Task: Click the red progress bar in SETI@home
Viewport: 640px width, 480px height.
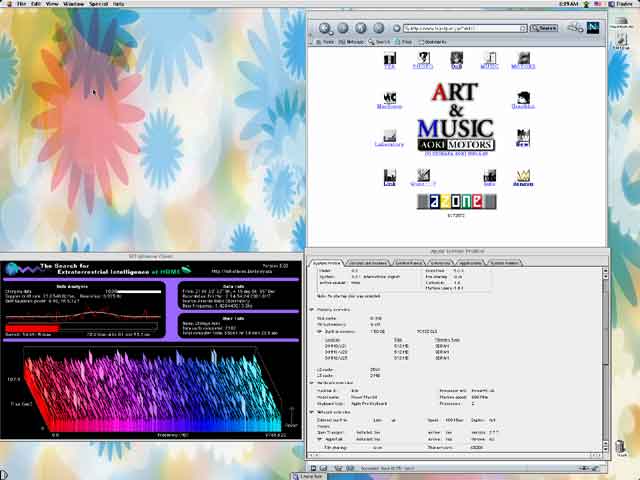Action: pos(33,328)
